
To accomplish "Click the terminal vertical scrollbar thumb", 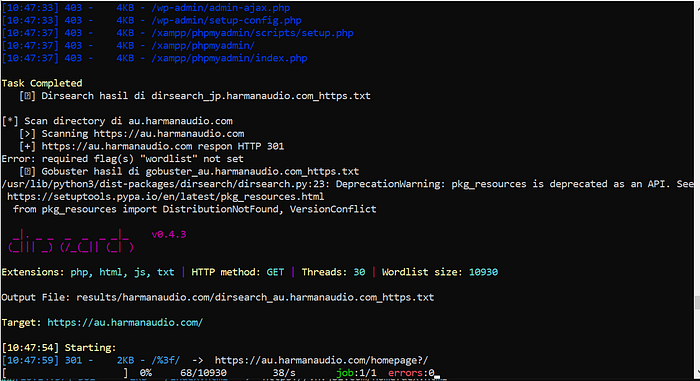I will tap(697, 302).
